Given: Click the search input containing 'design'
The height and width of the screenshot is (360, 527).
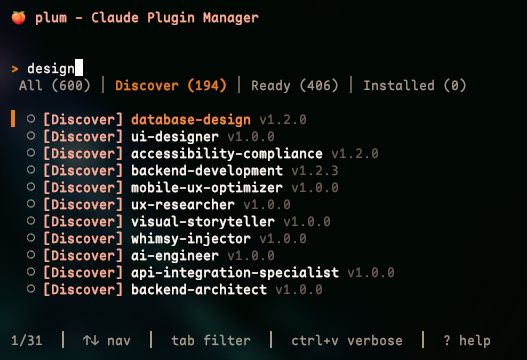Looking at the screenshot, I should [55, 68].
